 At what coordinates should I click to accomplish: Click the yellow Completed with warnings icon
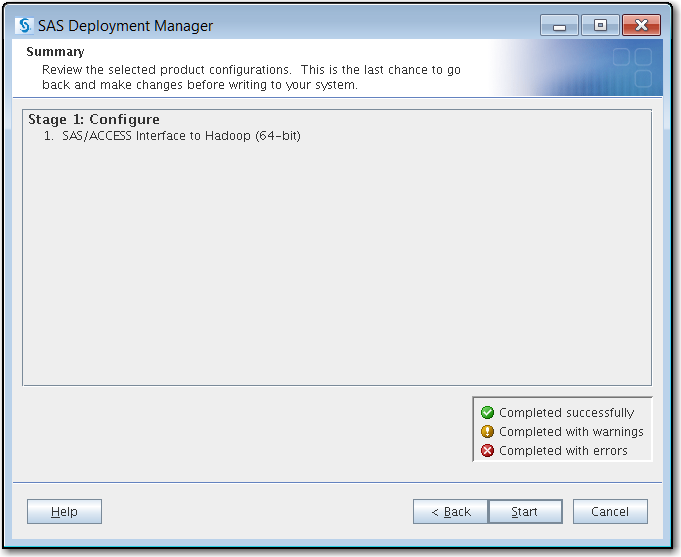point(487,431)
